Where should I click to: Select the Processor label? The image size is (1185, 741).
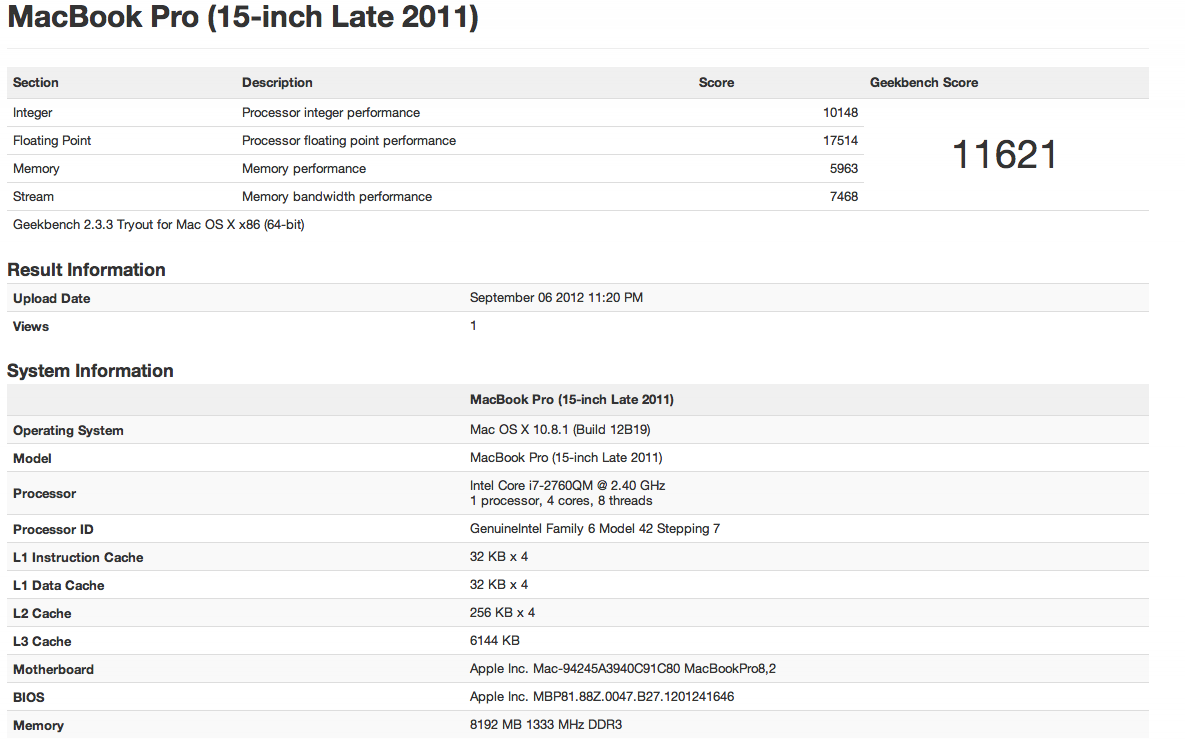[45, 494]
